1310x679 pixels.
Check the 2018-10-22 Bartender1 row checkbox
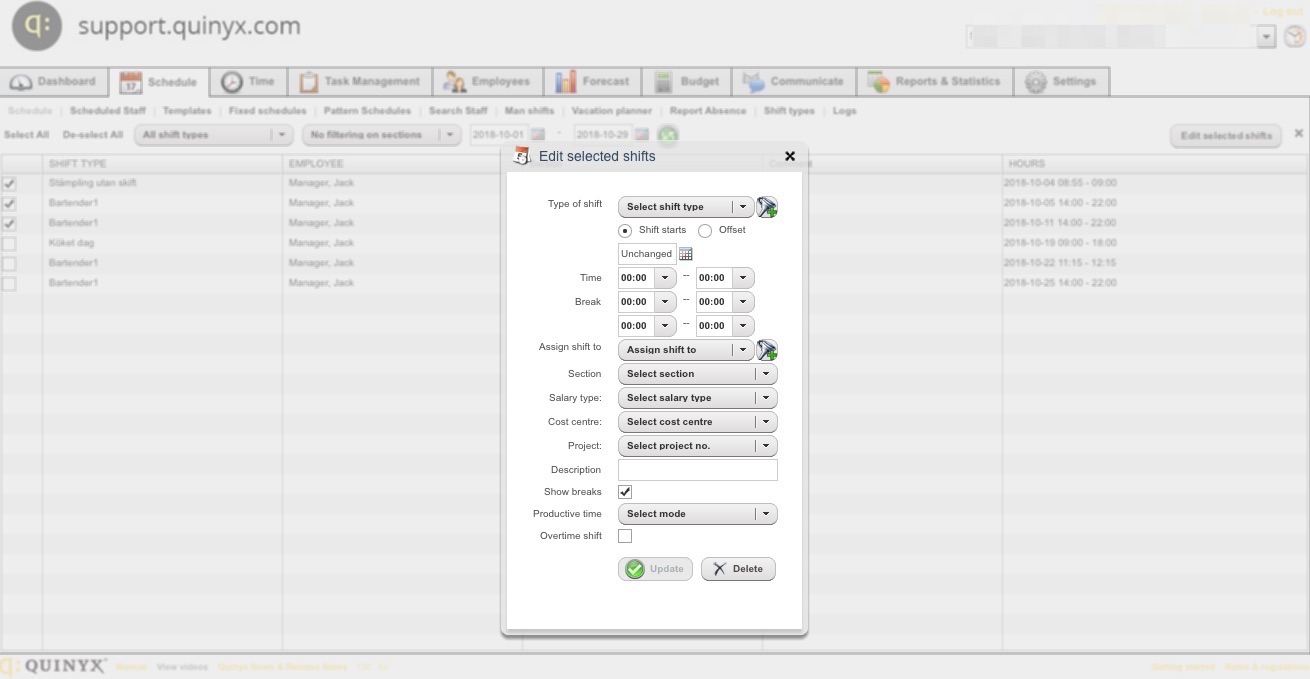[x=9, y=264]
